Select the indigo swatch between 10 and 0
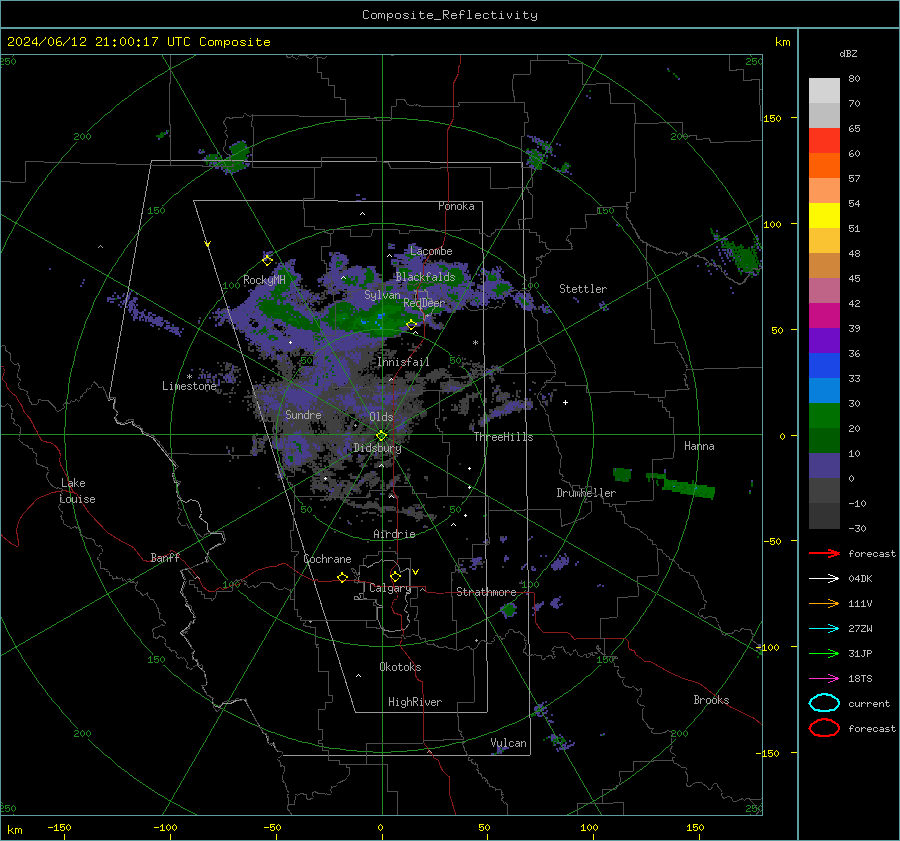 824,466
